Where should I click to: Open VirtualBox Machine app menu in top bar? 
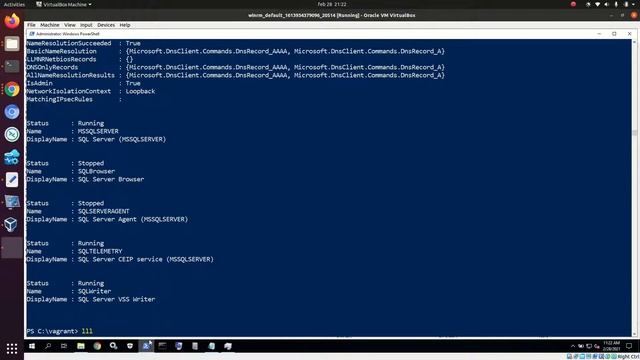click(x=64, y=4)
